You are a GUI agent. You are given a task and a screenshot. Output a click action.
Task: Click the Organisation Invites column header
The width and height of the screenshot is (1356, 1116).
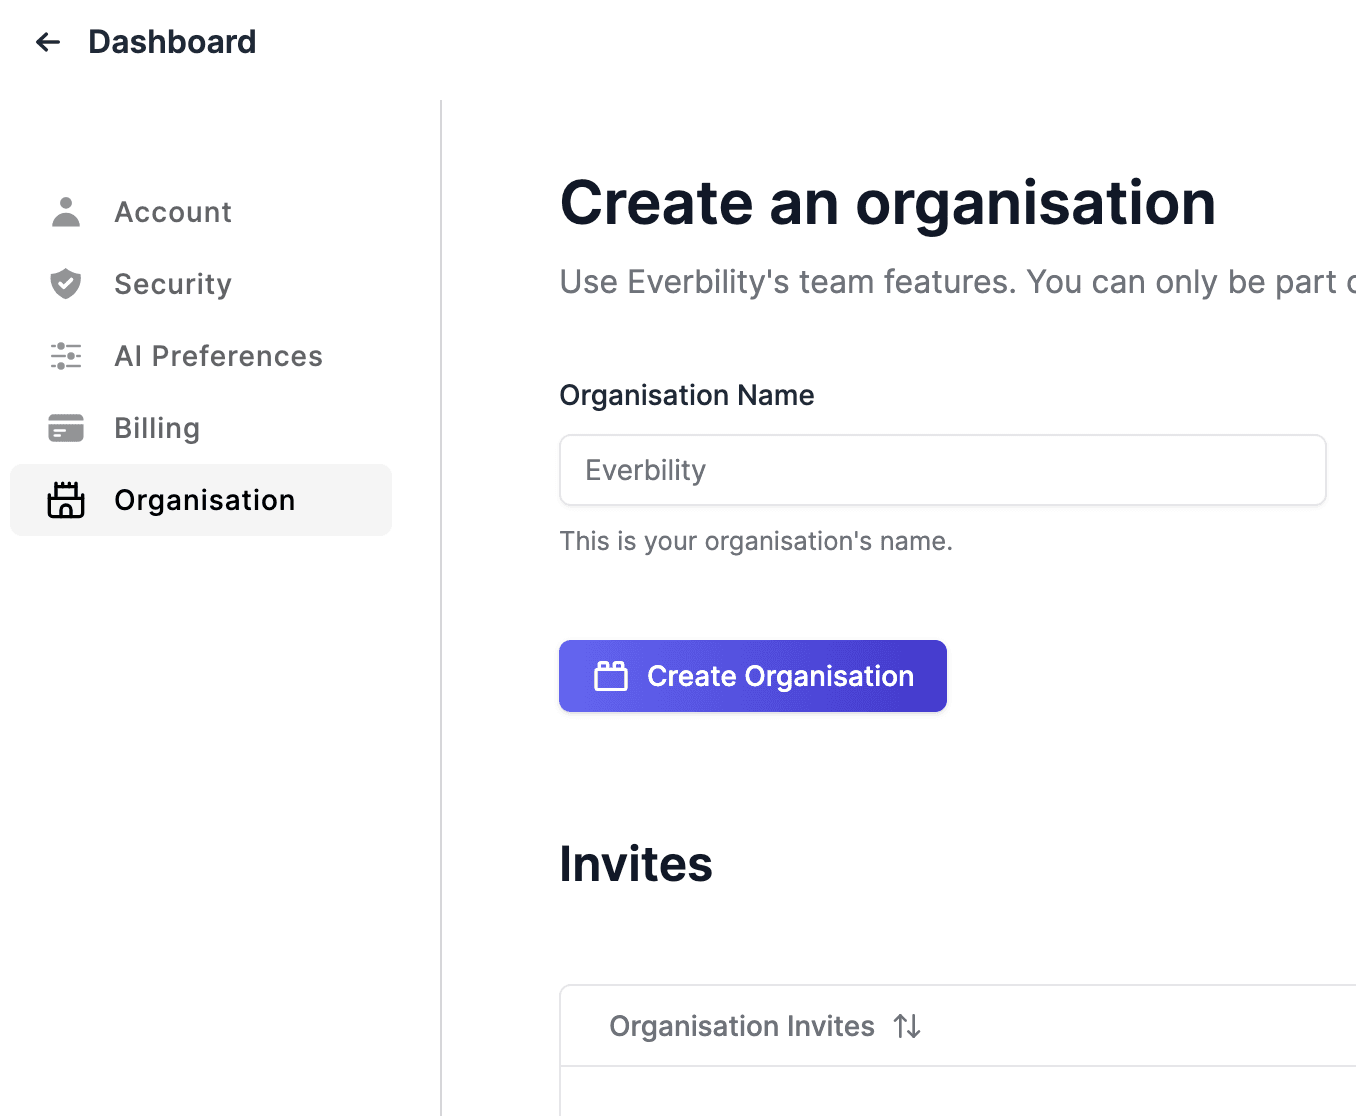point(741,1026)
